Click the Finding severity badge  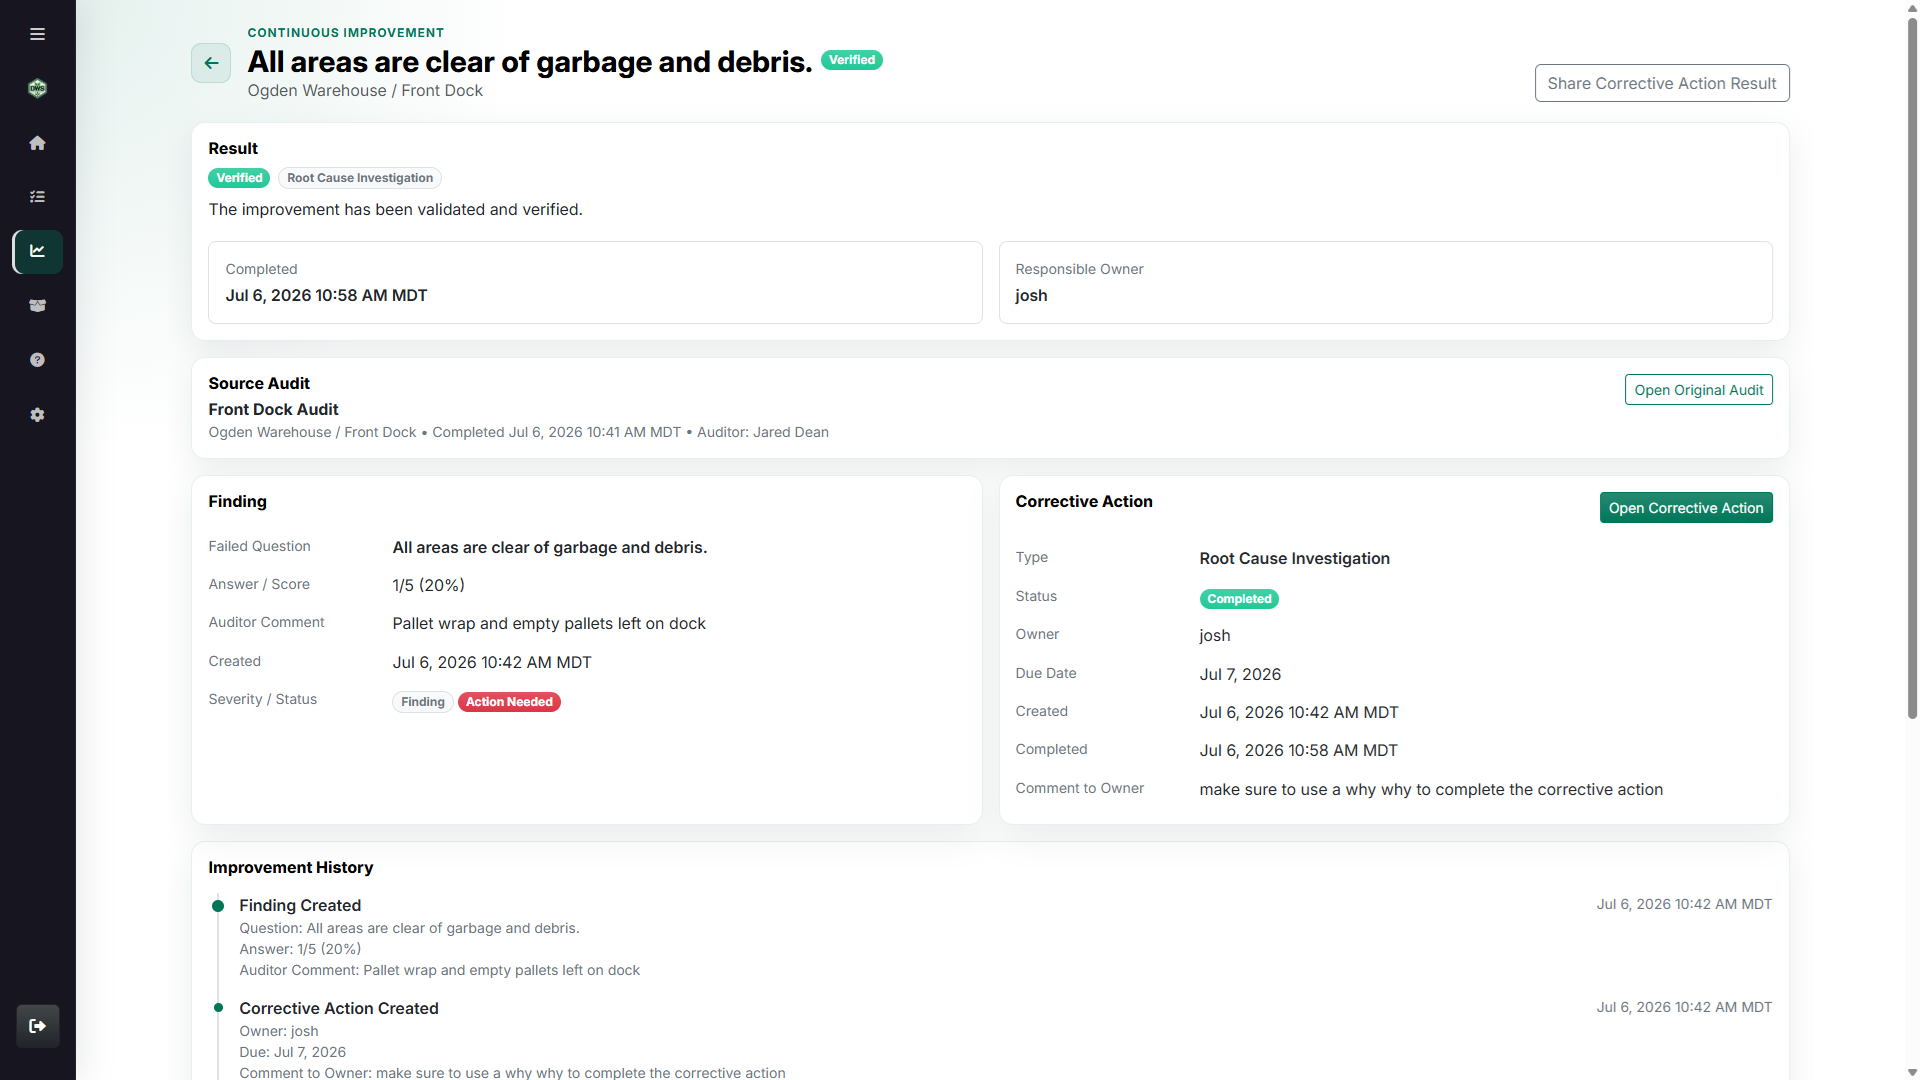coord(422,702)
